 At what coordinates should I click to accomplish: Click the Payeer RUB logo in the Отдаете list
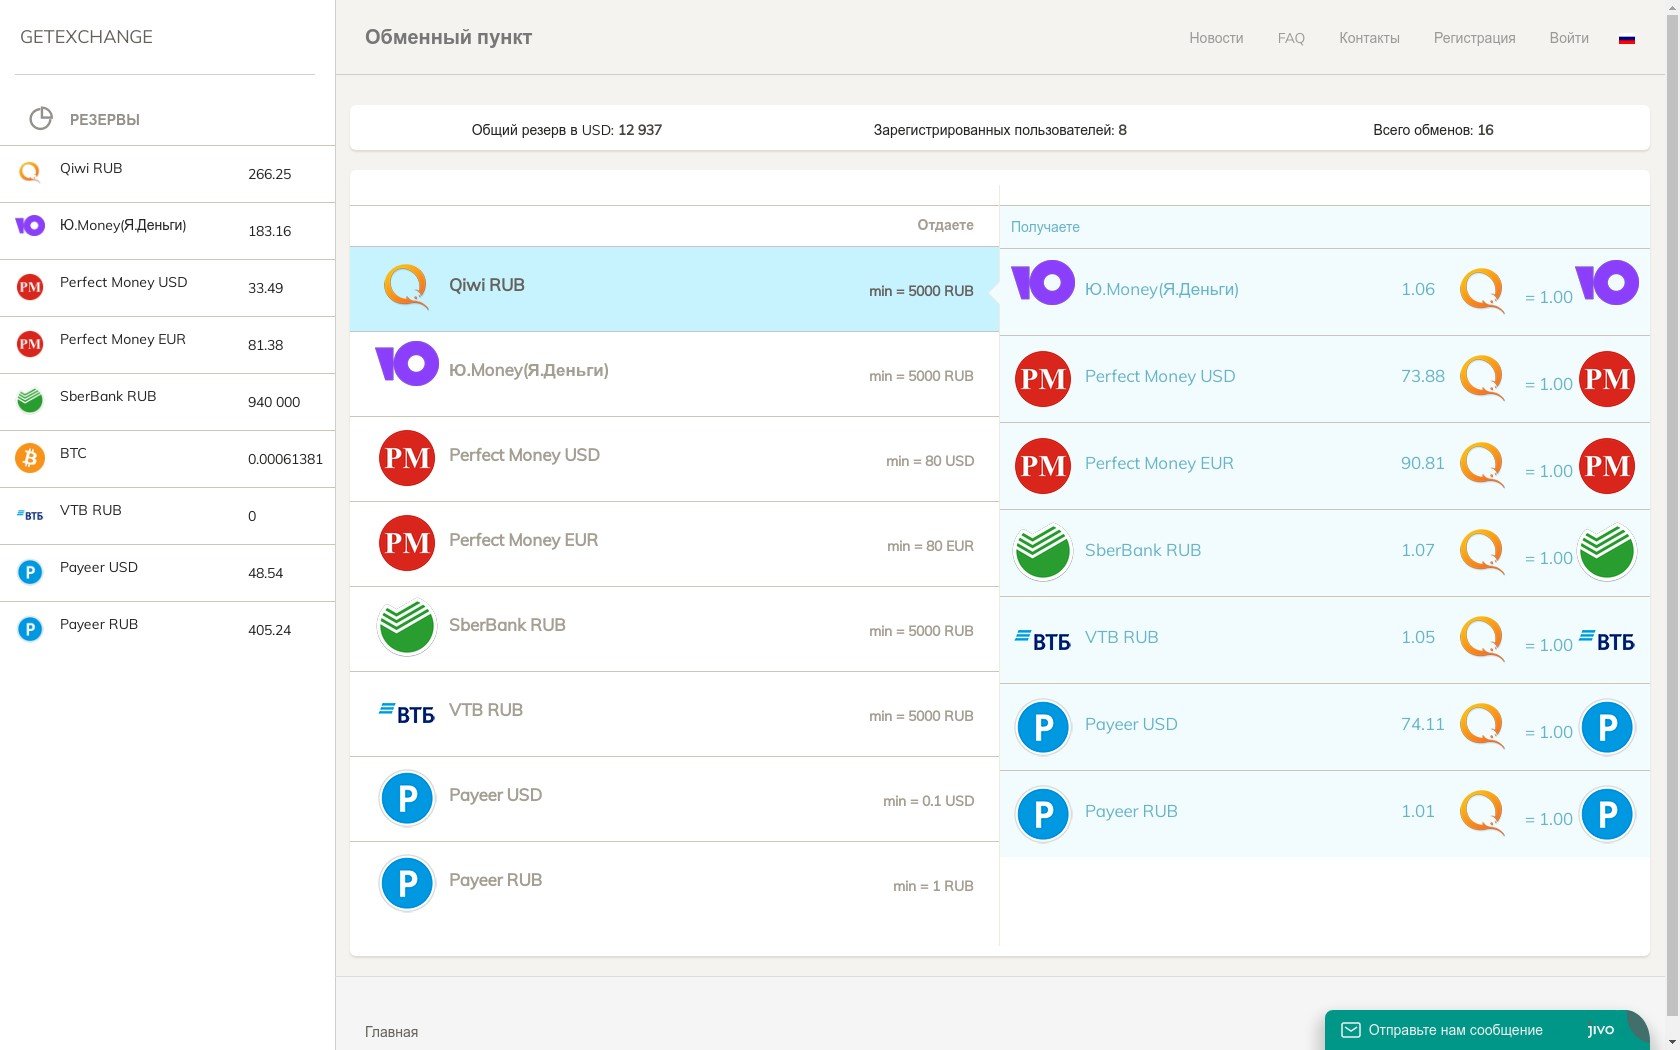click(x=407, y=883)
